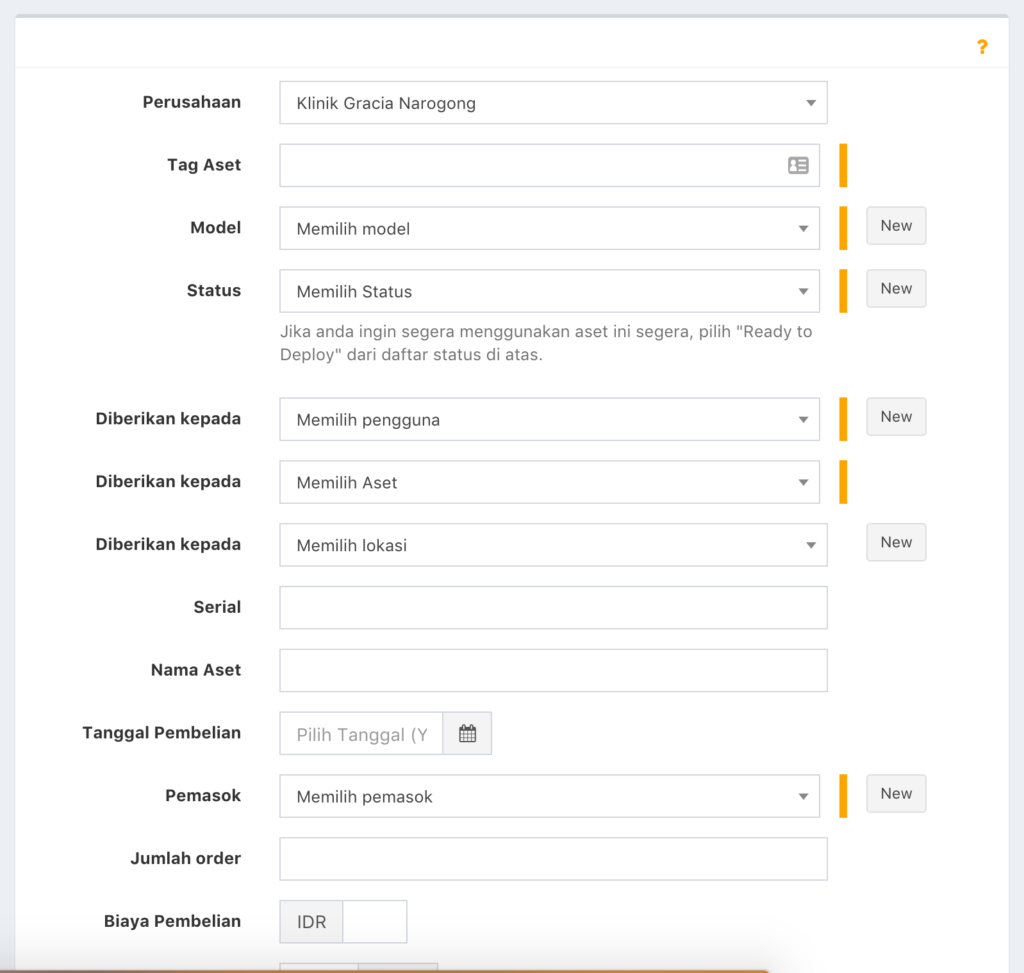Focus the Nama Aset text field
The width and height of the screenshot is (1024, 973).
pyautogui.click(x=552, y=671)
